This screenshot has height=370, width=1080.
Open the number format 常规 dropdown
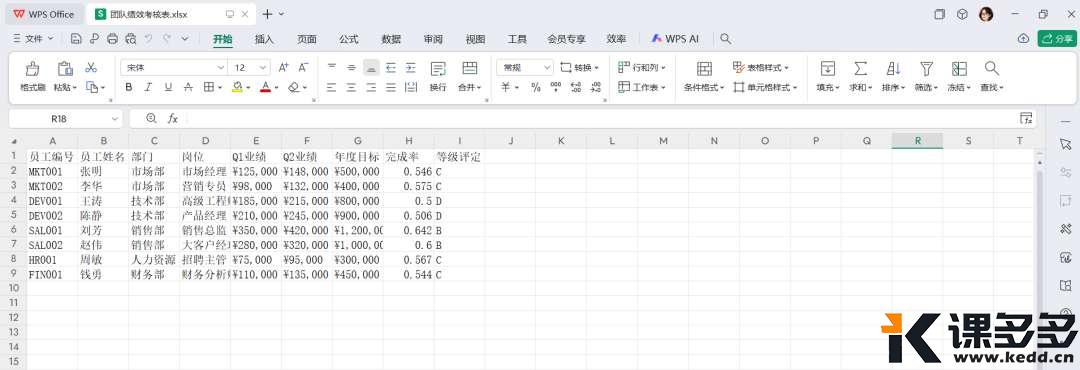pos(525,68)
